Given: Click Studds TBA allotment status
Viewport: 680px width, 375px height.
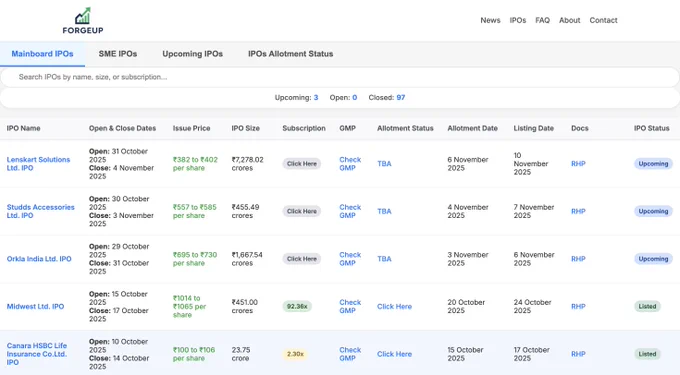Looking at the screenshot, I should click(384, 212).
